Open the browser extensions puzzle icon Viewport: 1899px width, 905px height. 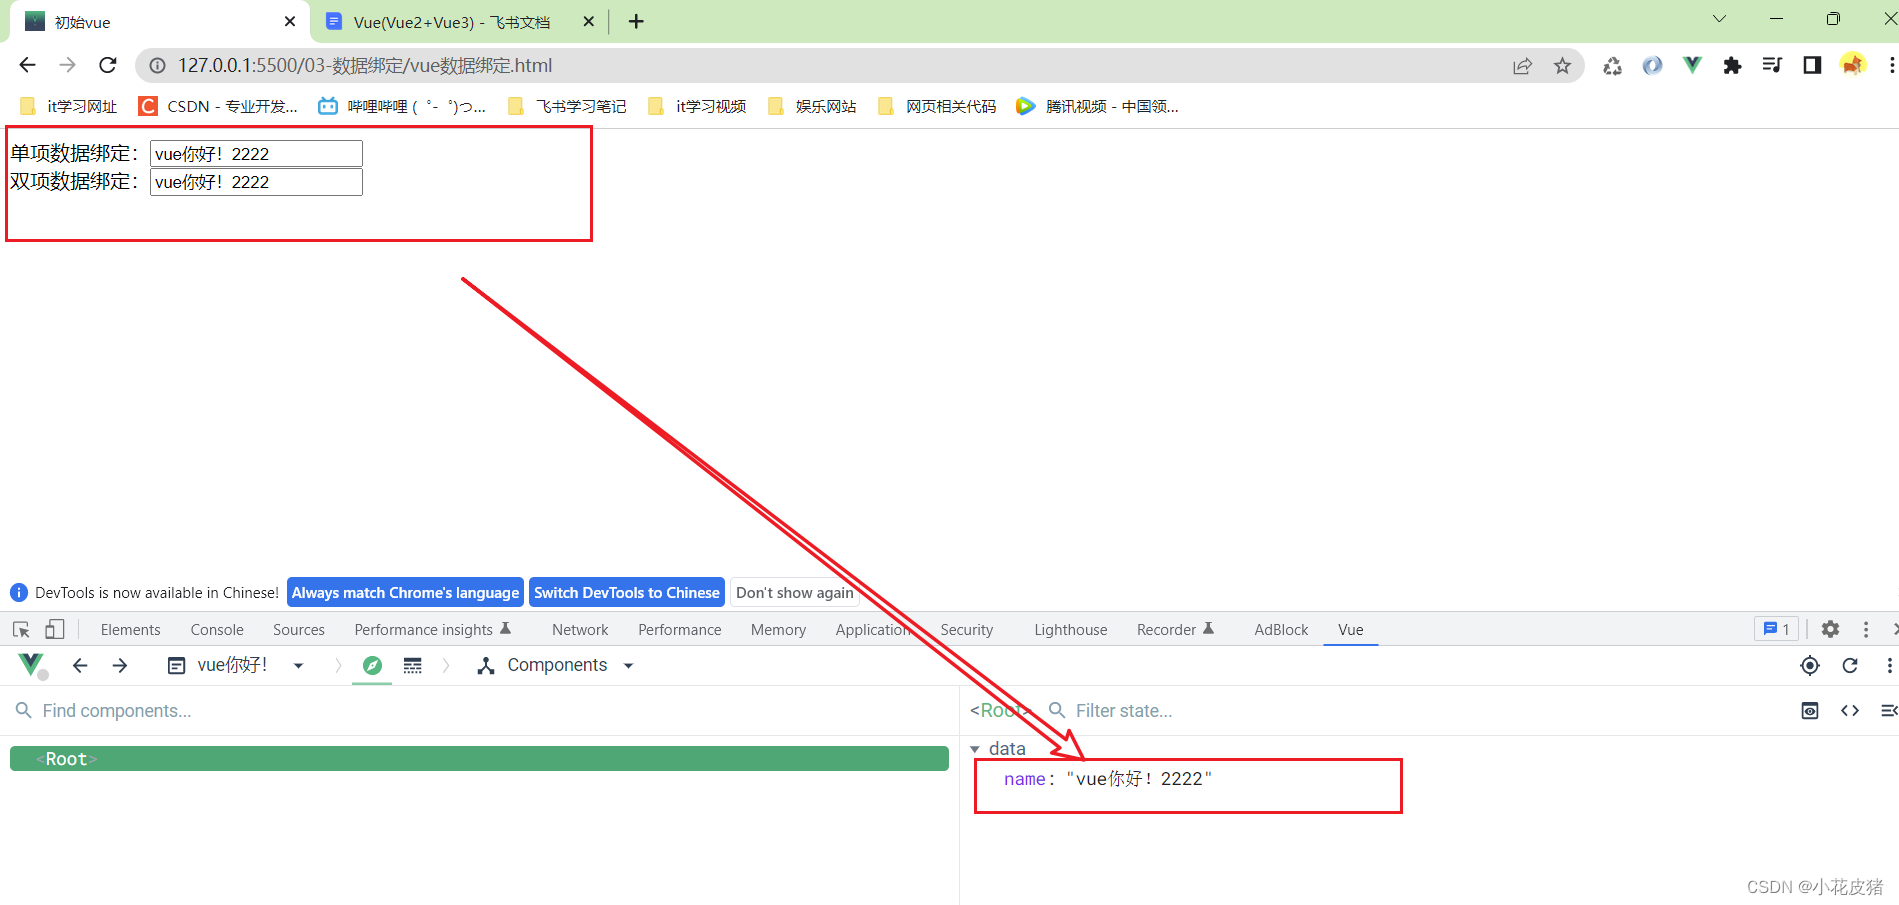[x=1732, y=65]
